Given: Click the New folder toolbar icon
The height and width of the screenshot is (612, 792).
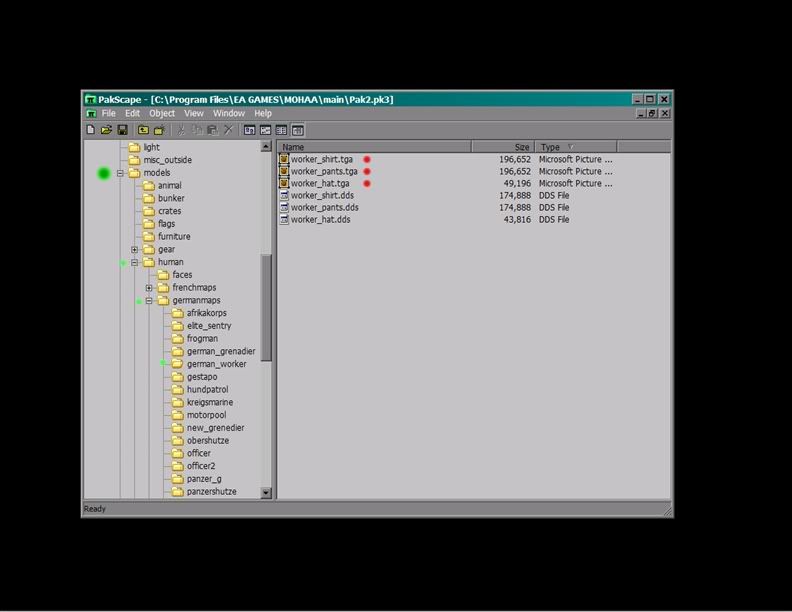Looking at the screenshot, I should point(160,130).
